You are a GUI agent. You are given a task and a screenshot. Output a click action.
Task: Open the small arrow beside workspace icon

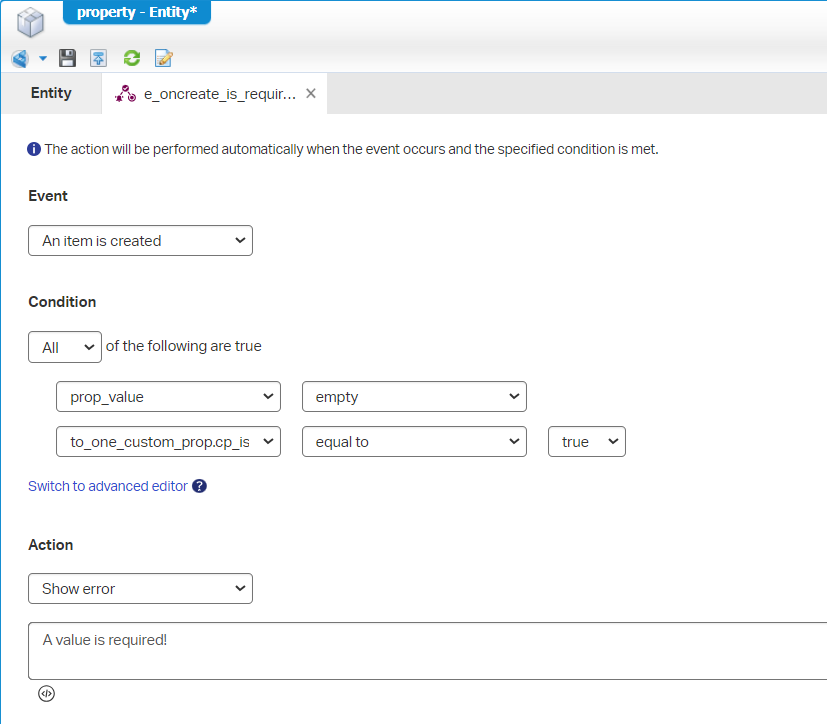coord(43,58)
